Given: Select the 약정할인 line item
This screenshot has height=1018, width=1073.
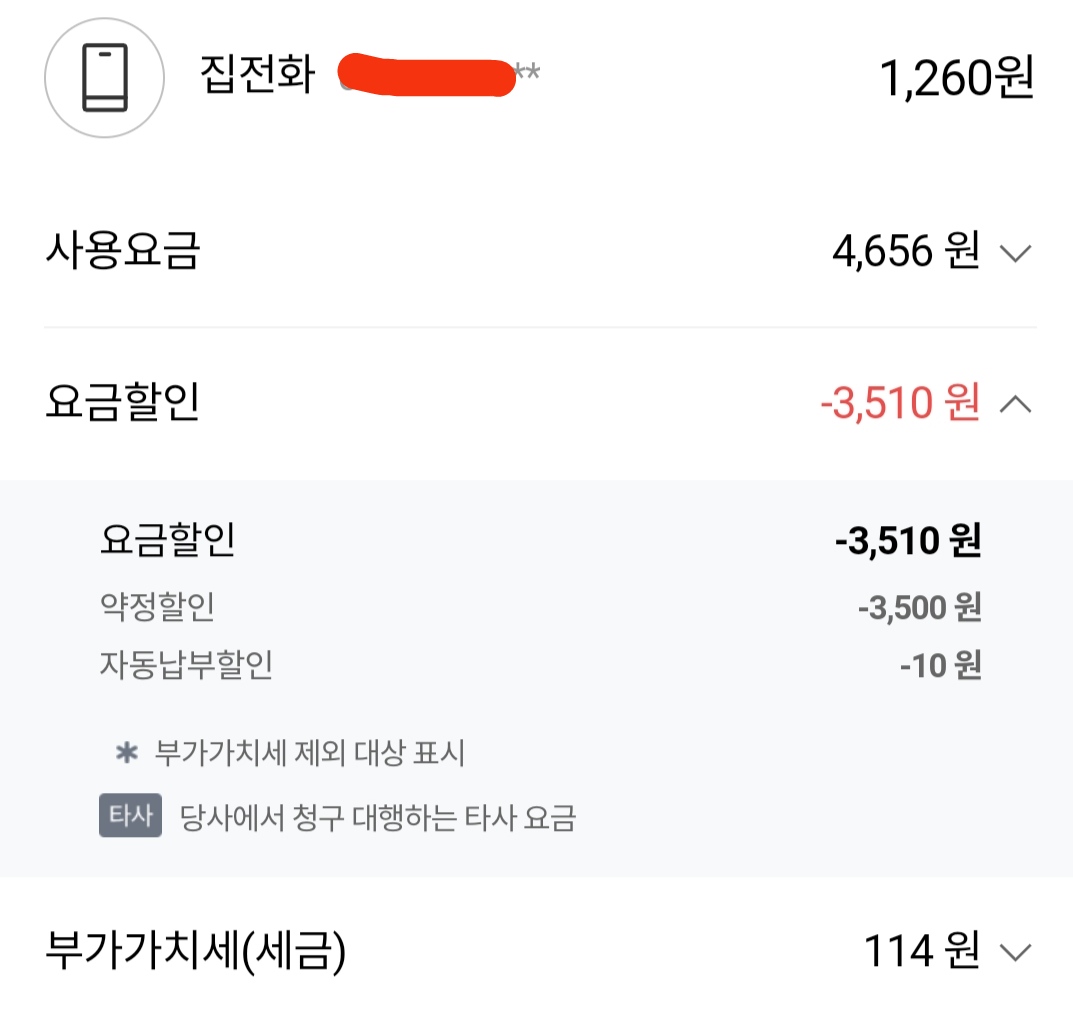Looking at the screenshot, I should pyautogui.click(x=157, y=606).
